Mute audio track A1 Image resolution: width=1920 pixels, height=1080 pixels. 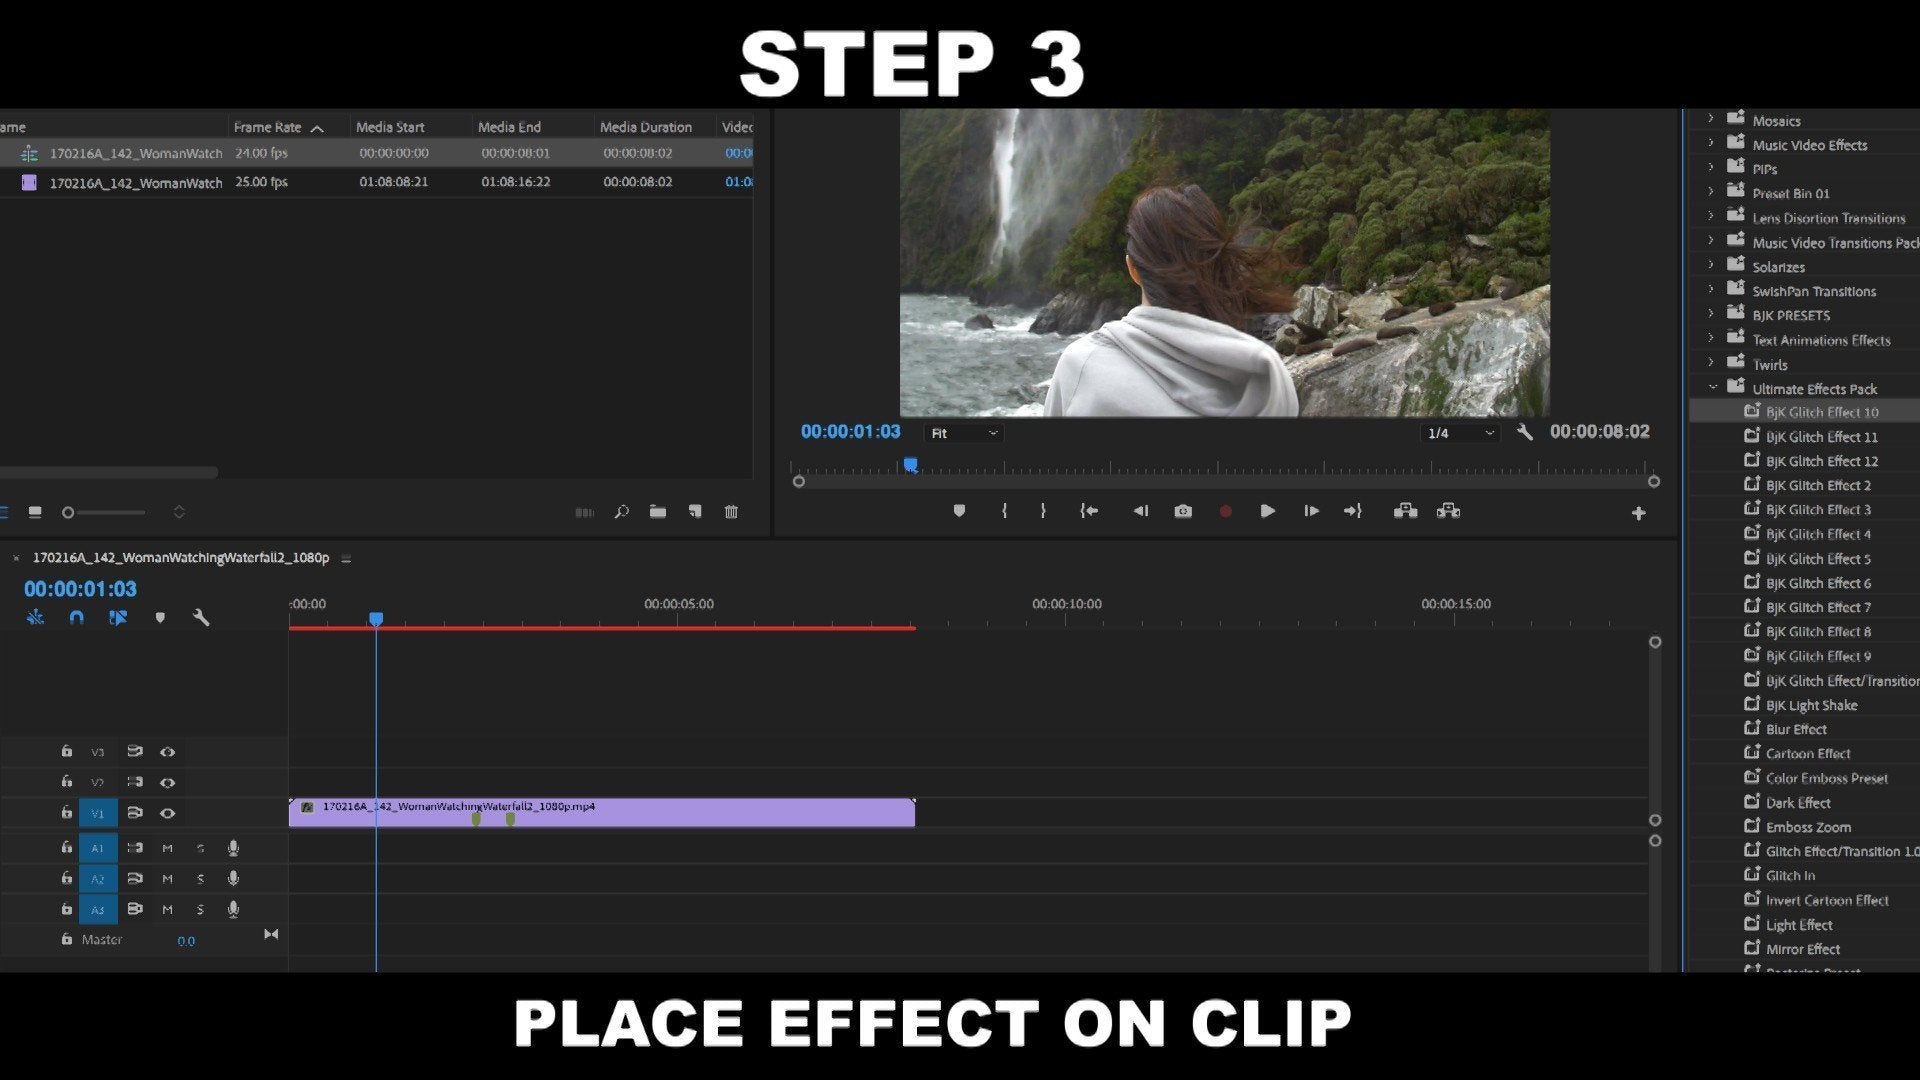click(x=167, y=848)
